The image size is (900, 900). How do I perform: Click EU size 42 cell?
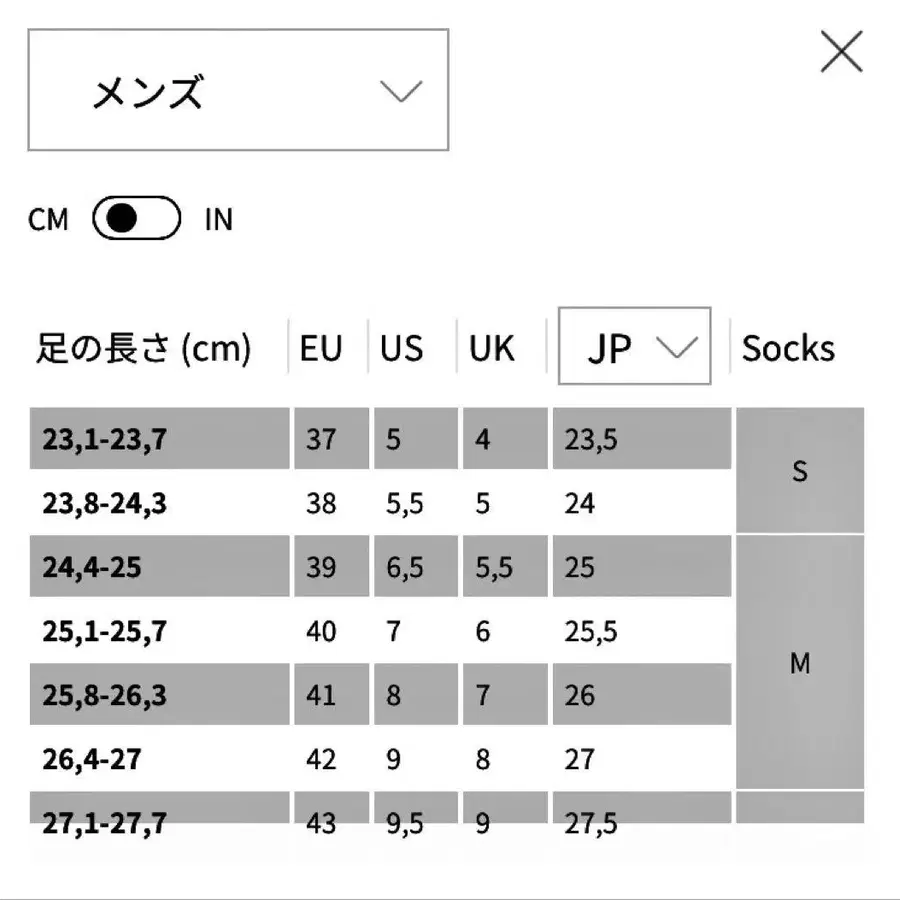pos(321,759)
